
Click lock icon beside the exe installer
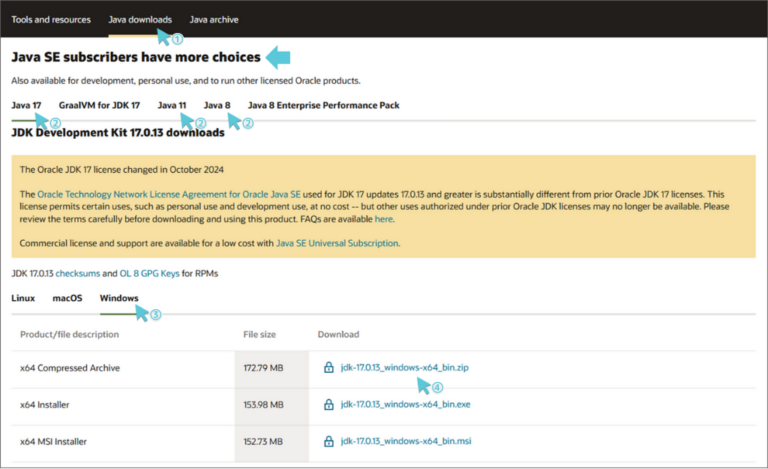point(328,404)
